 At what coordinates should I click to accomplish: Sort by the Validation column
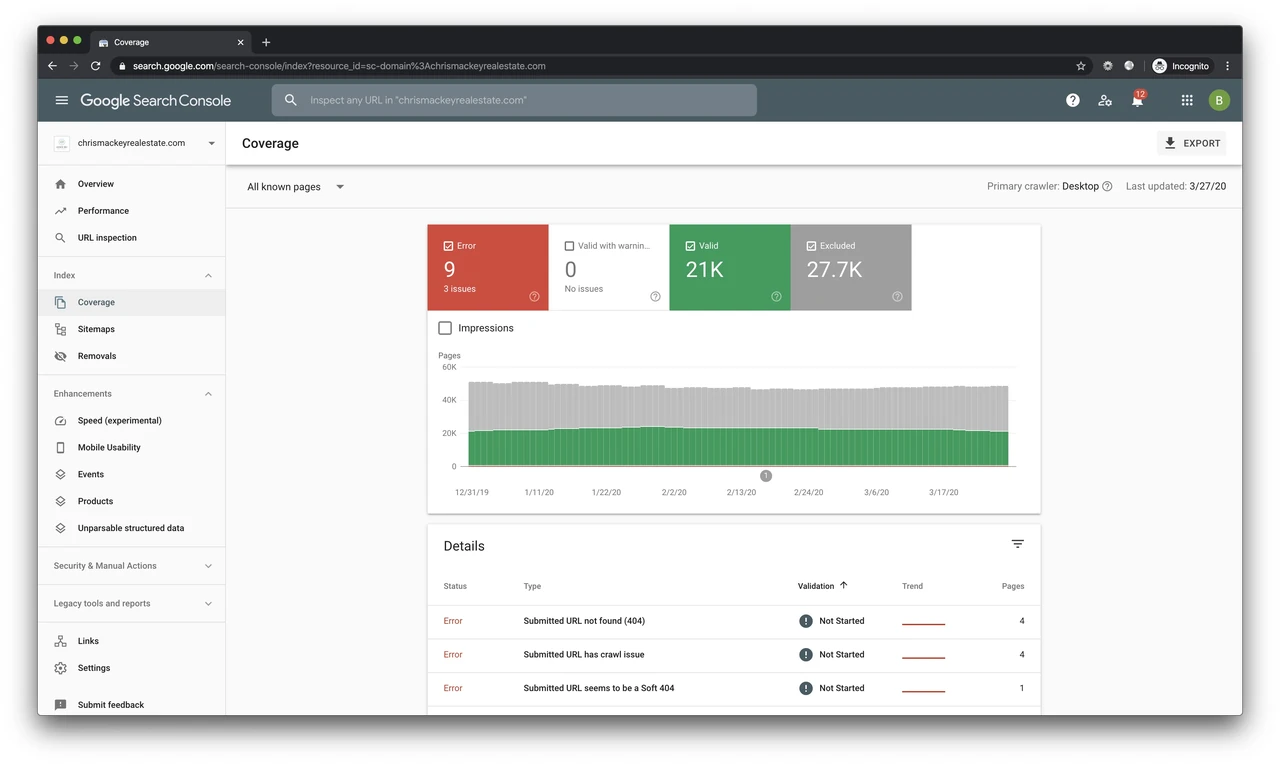point(823,586)
